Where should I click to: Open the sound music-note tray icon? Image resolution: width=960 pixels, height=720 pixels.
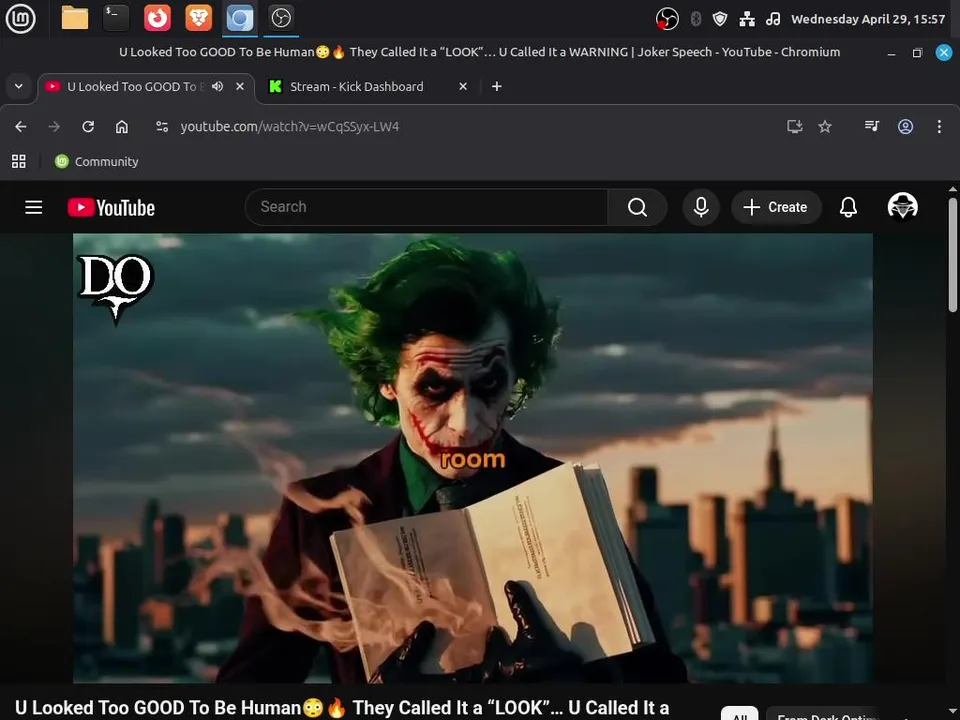773,19
